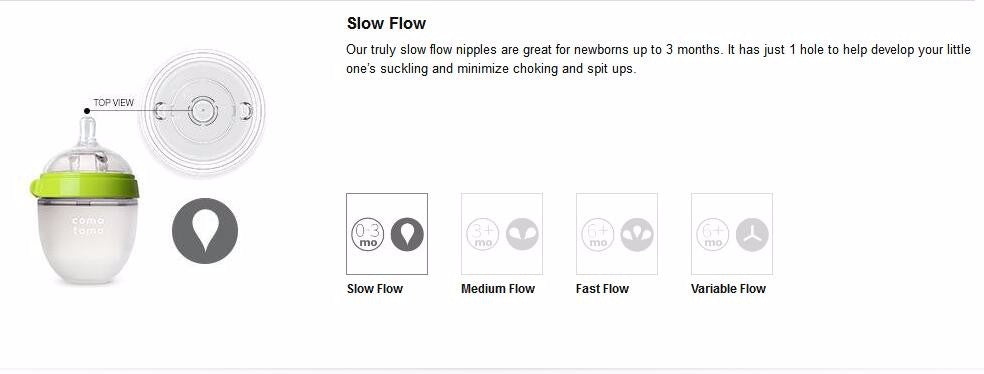Select the Fast Flow nipple box
The width and height of the screenshot is (984, 374).
click(616, 234)
